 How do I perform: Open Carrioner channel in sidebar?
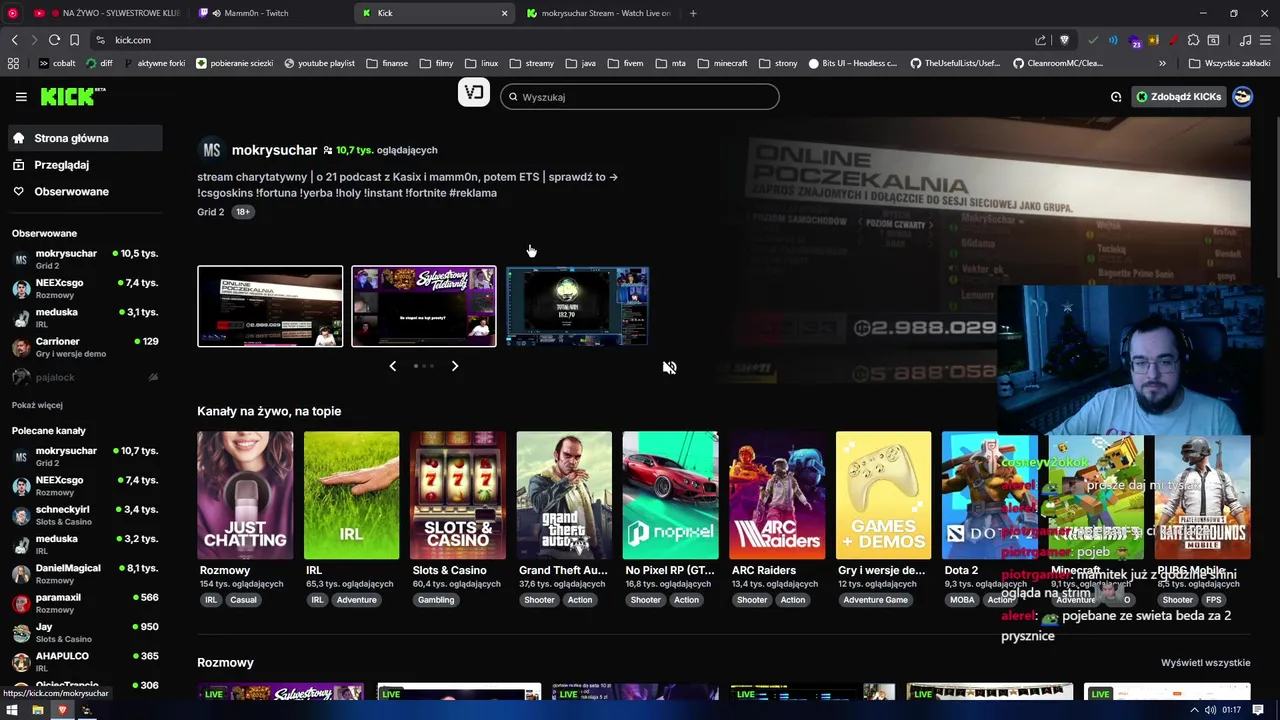click(85, 347)
